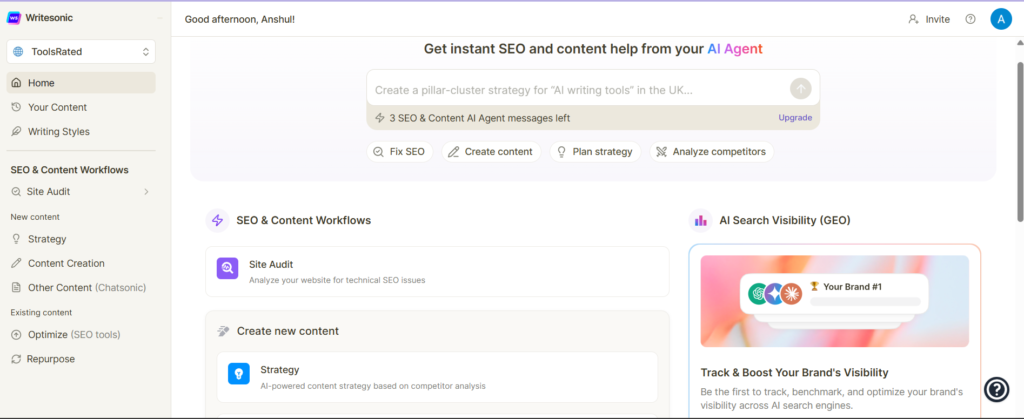Open the Strategy card under Create new content
Viewport: 1024px width, 419px height.
pyautogui.click(x=437, y=377)
